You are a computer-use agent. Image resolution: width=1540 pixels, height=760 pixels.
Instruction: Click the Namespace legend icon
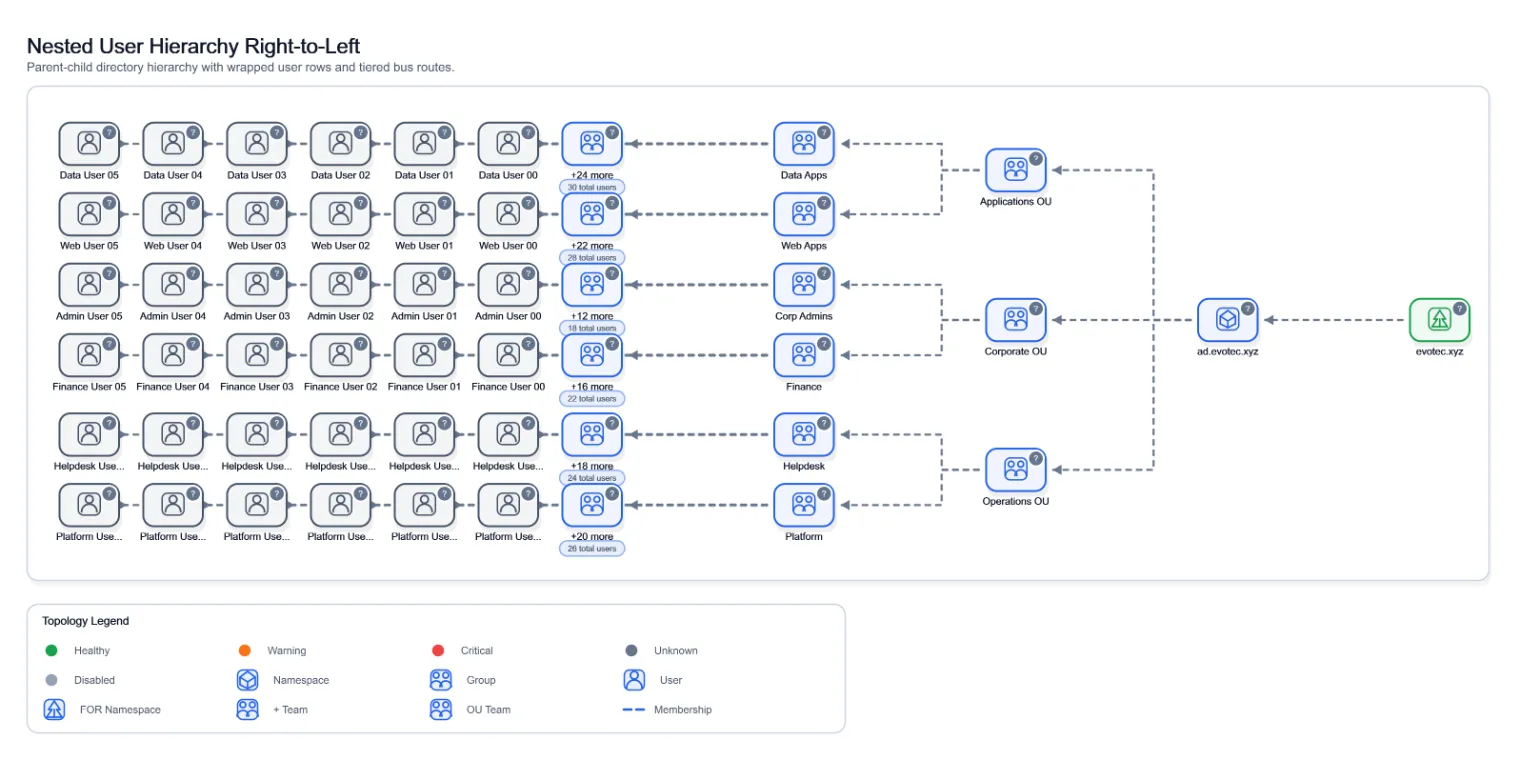tap(248, 680)
